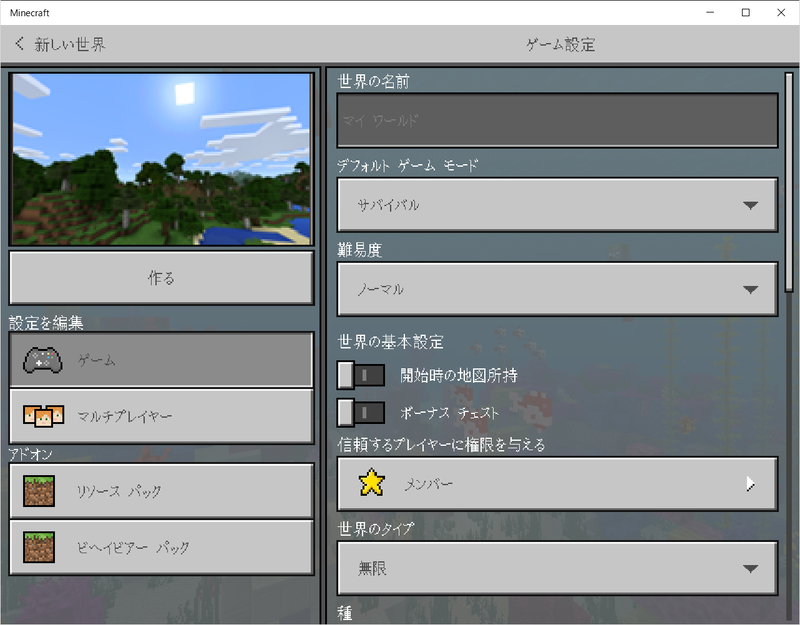Click the yellow star icon next to メンバー
Screen dimensions: 800x625
click(x=371, y=483)
